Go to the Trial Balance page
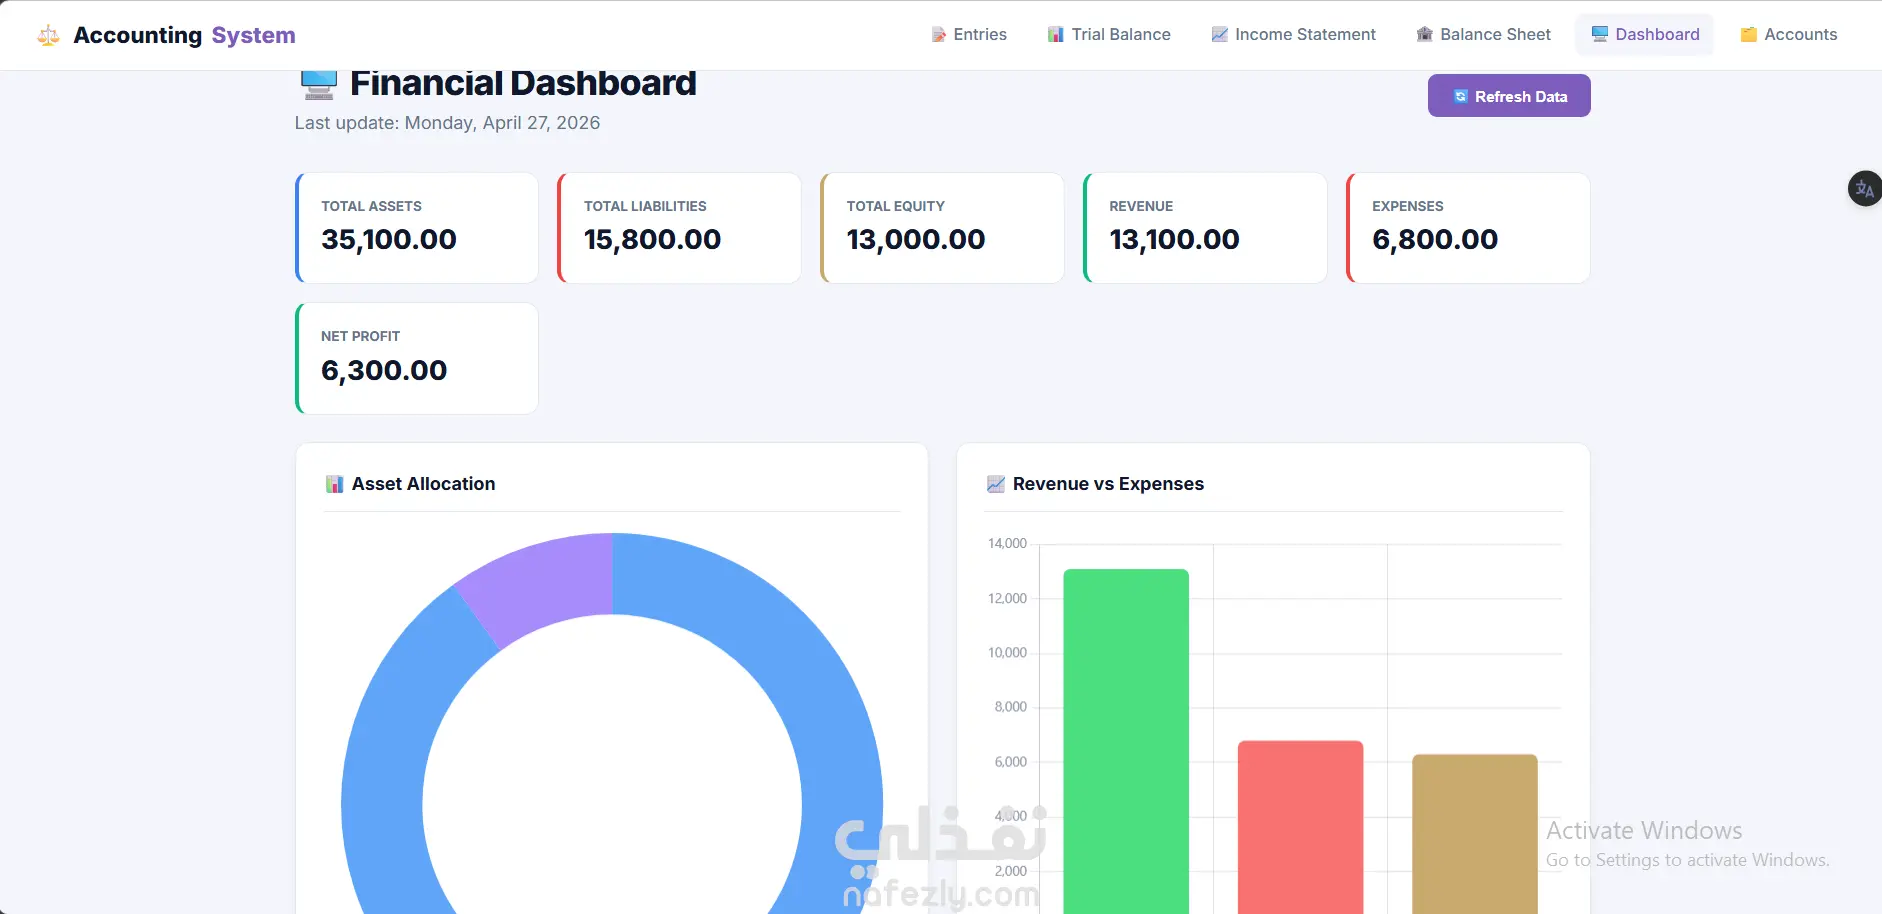This screenshot has width=1882, height=914. click(x=1109, y=35)
